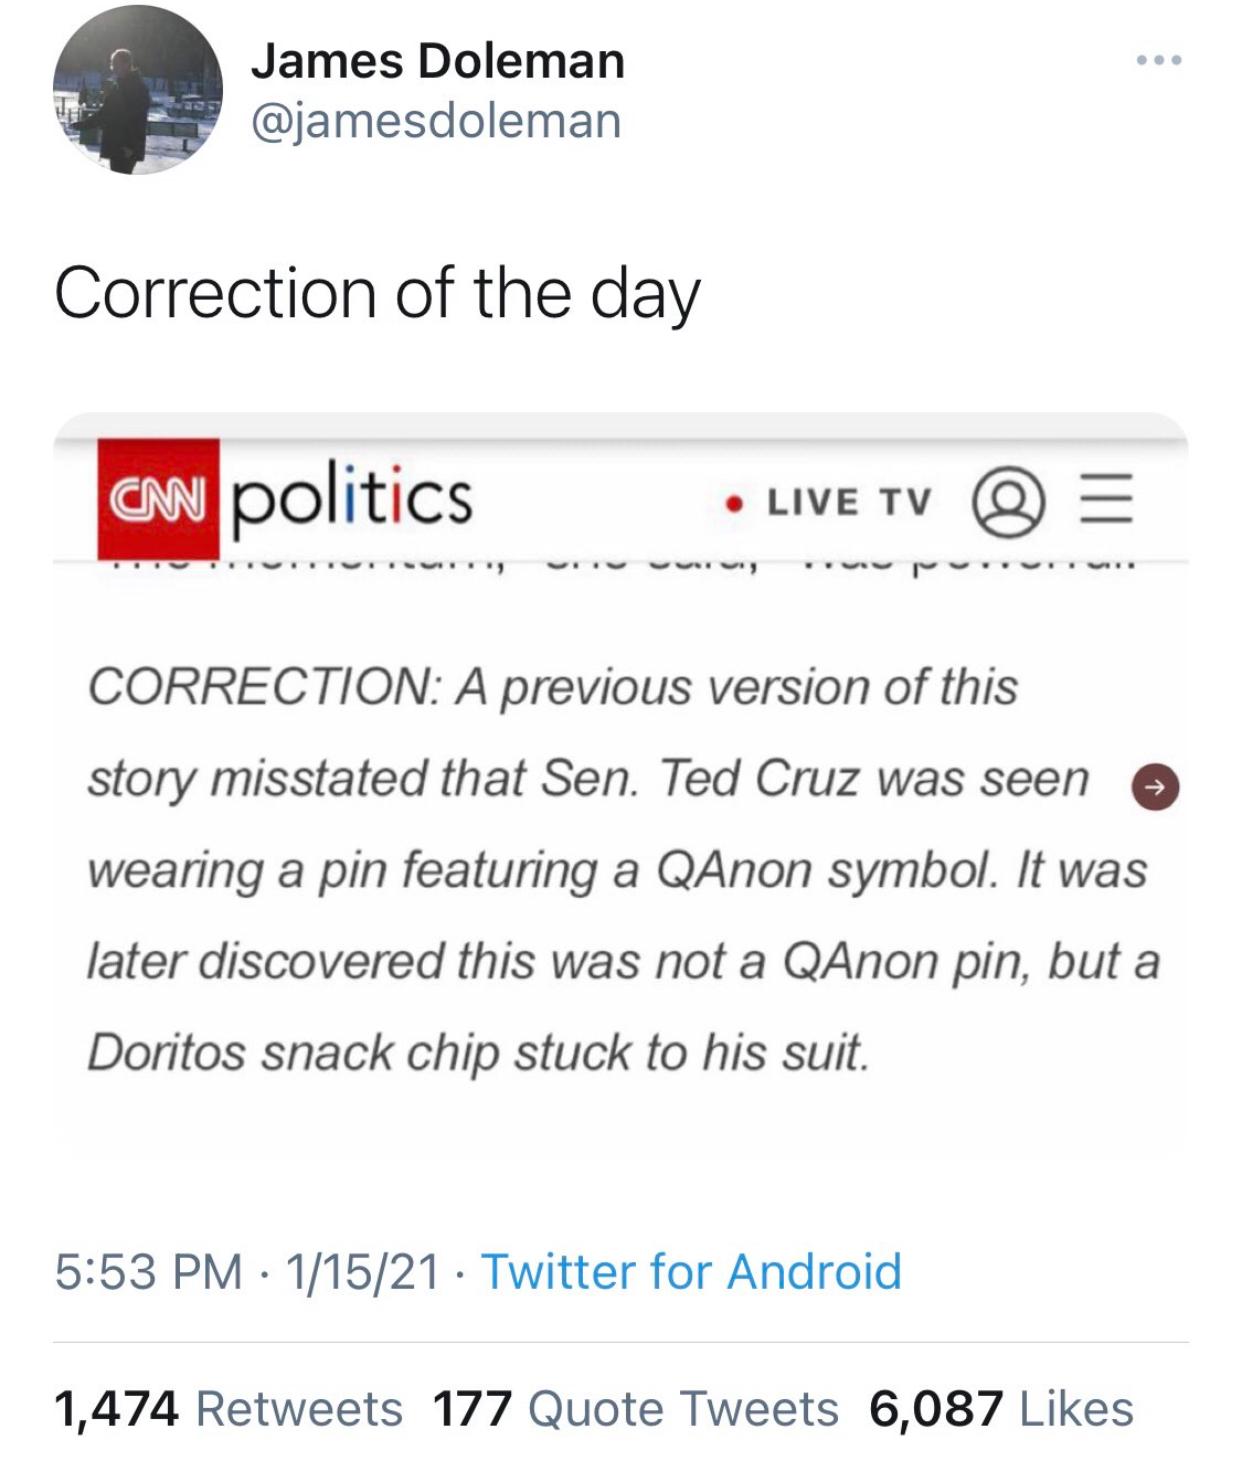
Task: Click the 5:53 PM timestamp
Action: (148, 1271)
